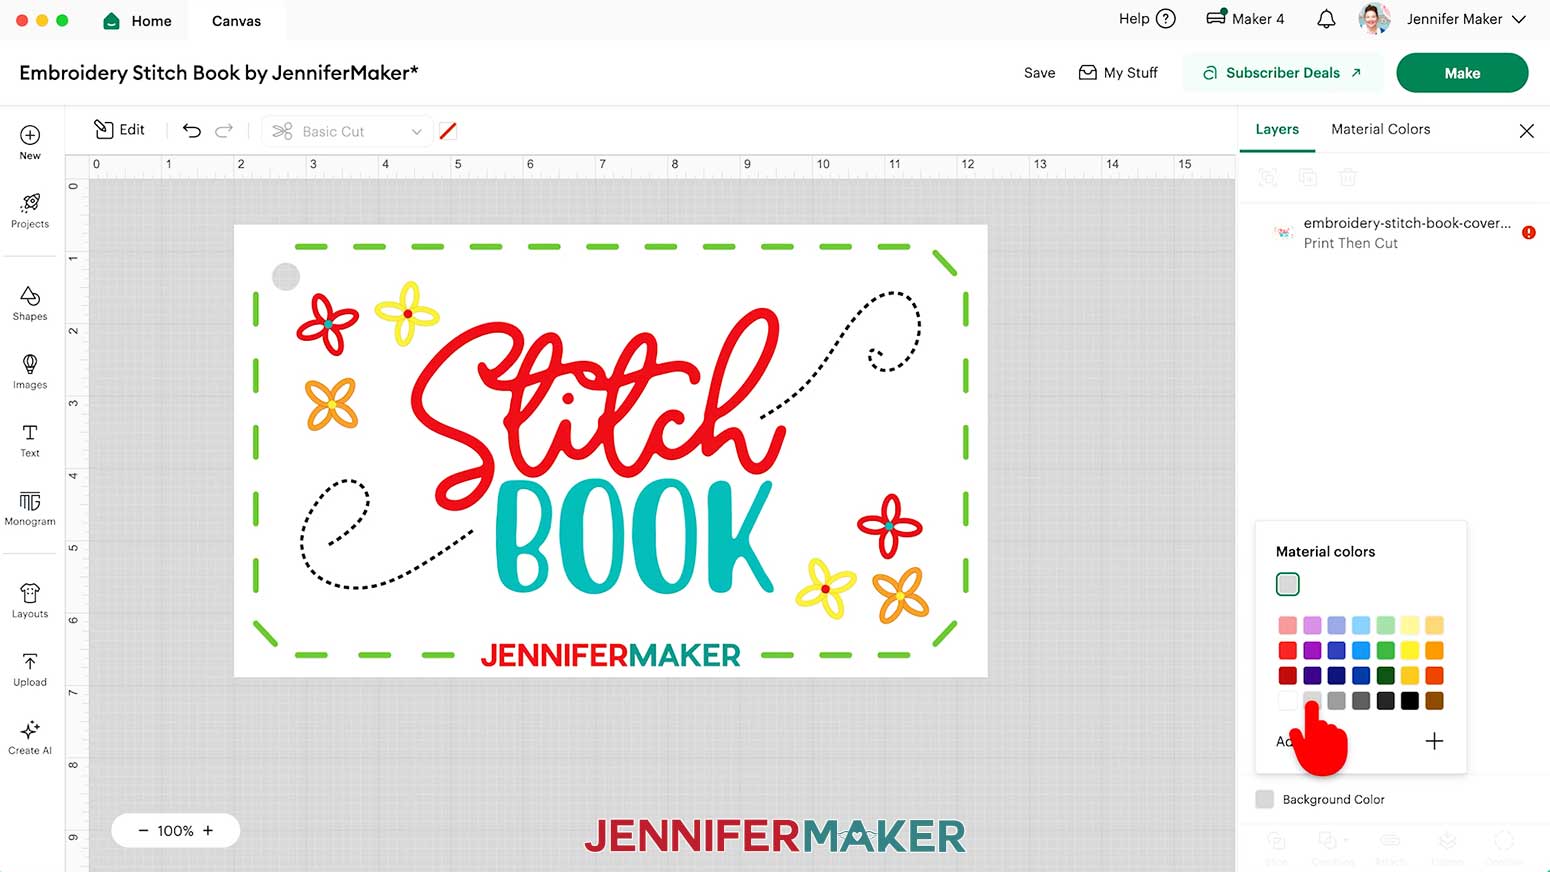
Task: Redo the last action
Action: click(224, 131)
